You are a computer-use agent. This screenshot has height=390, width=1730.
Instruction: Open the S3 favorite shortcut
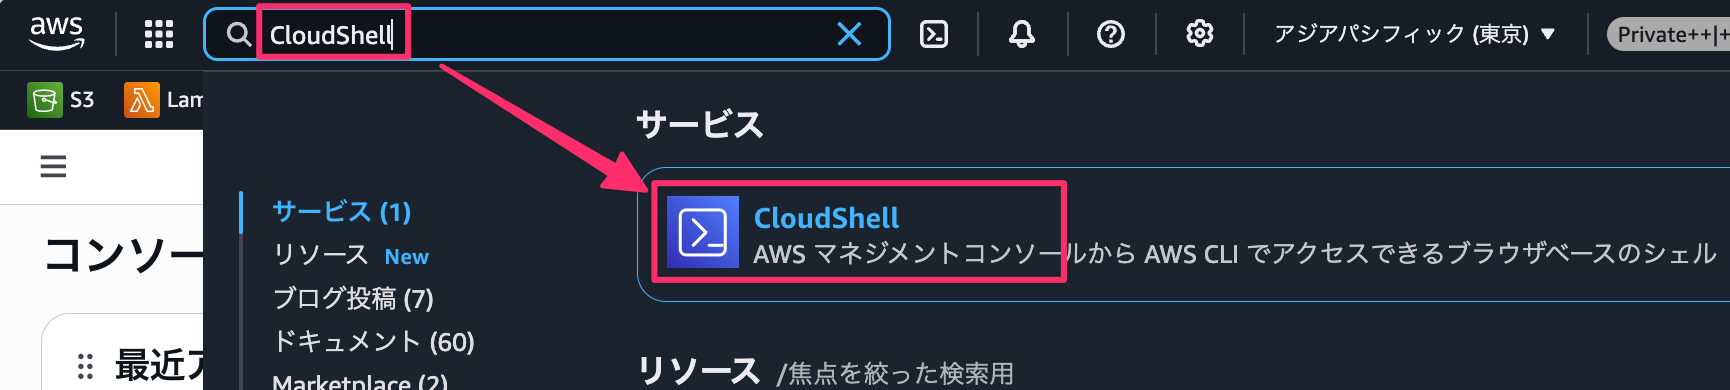[61, 100]
